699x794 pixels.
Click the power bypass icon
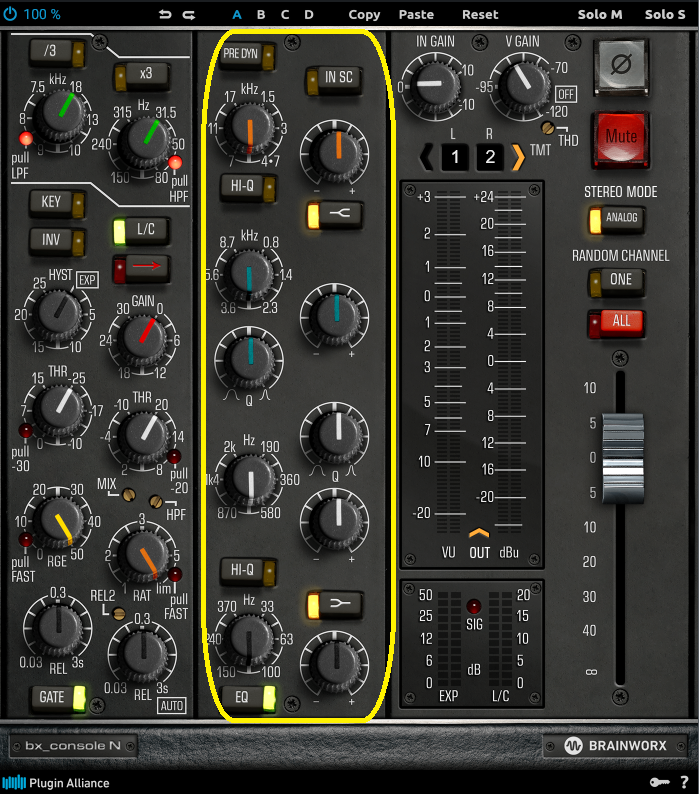click(x=10, y=14)
